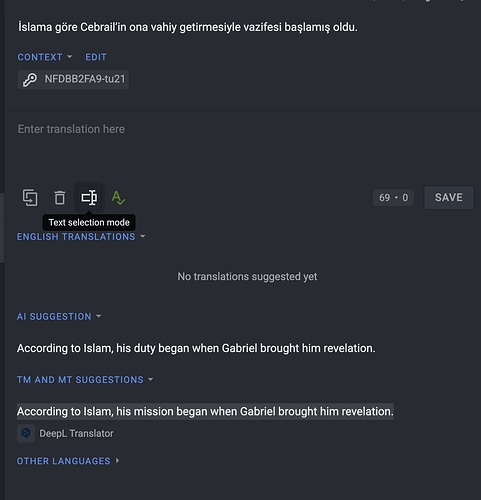Viewport: 481px width, 500px height.
Task: Use the AI suggestion mentioning 'his duty began'
Action: (x=196, y=348)
